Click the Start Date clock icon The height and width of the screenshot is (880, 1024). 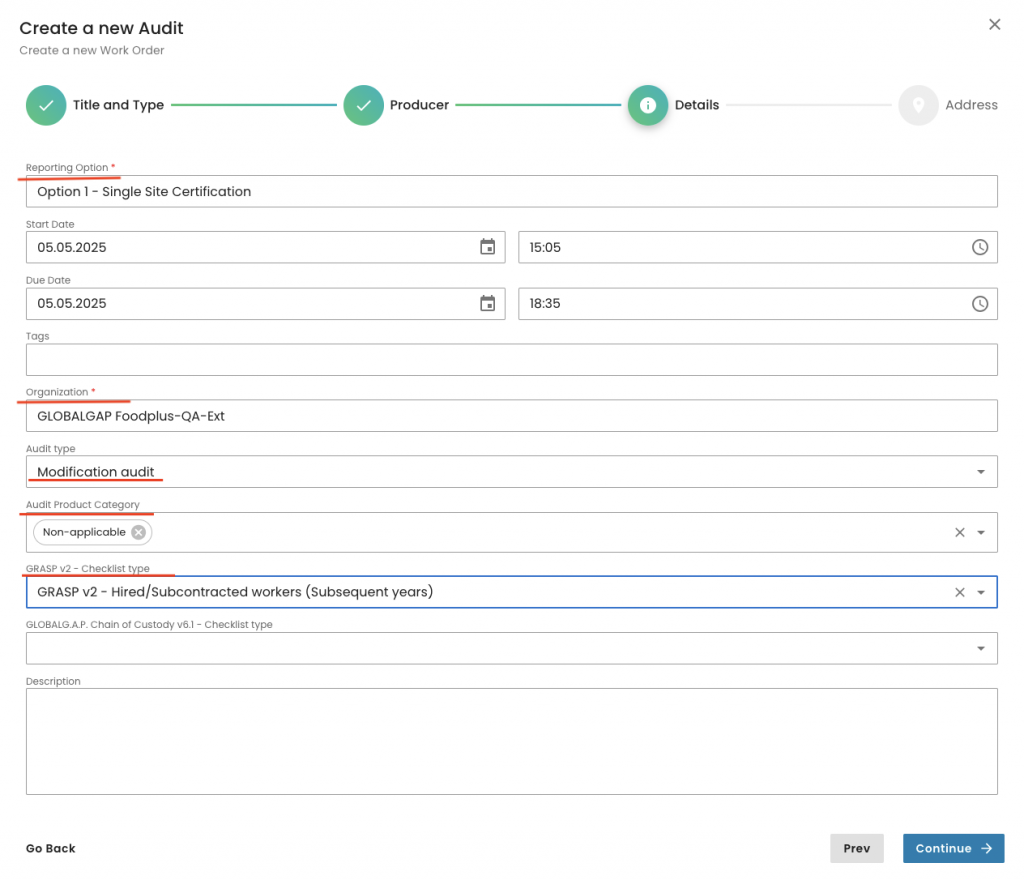980,247
